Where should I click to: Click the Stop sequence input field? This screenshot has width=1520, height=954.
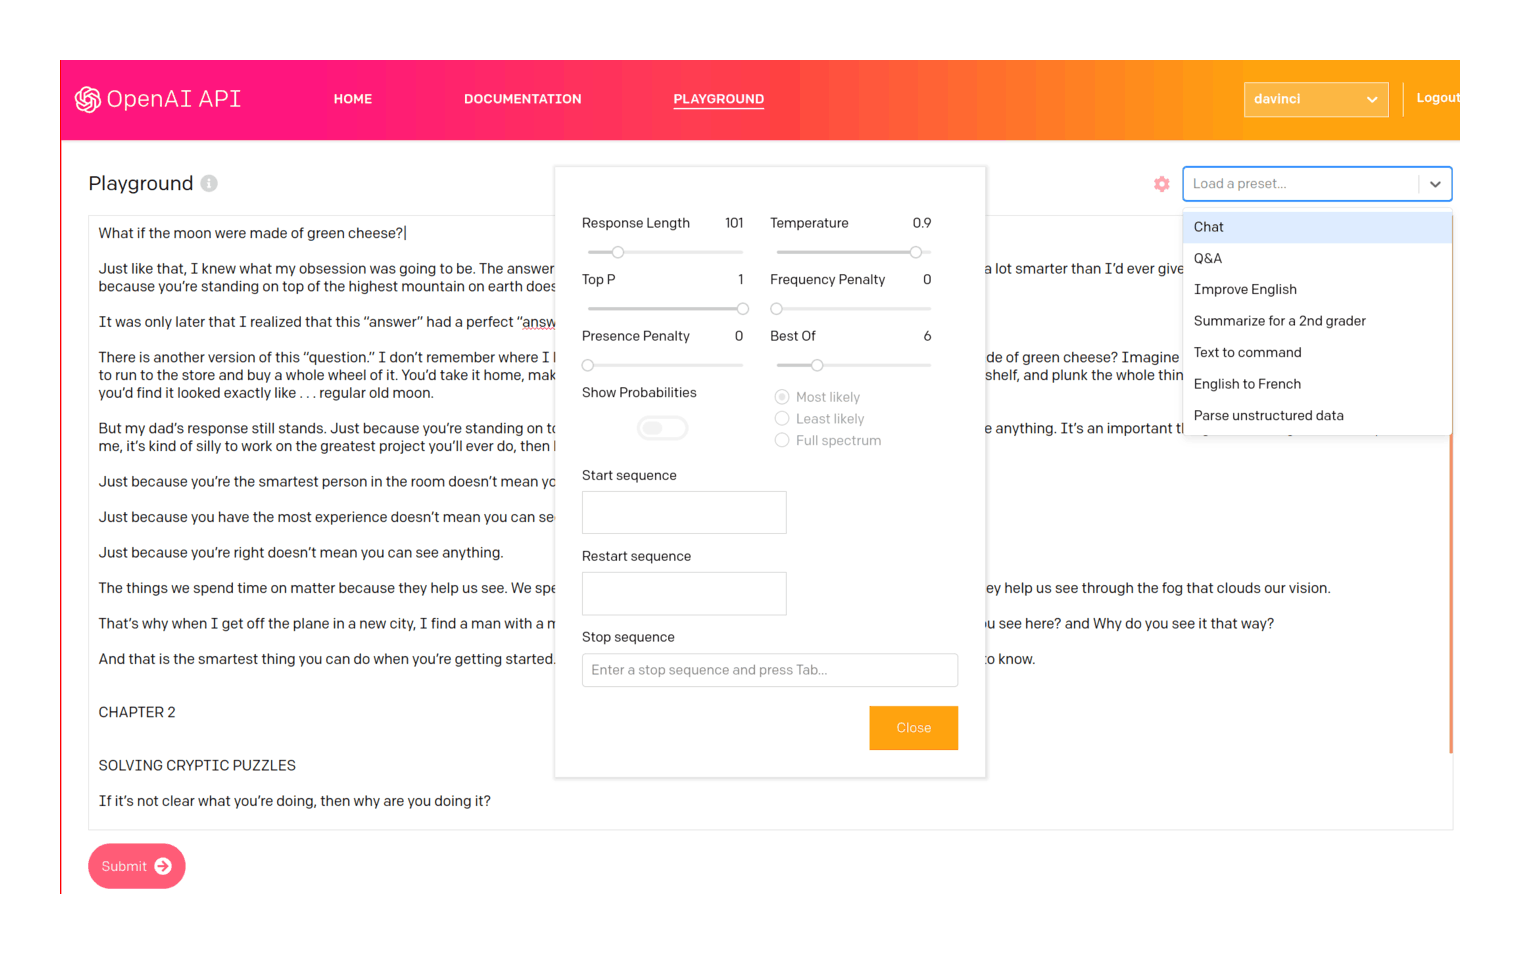[769, 670]
